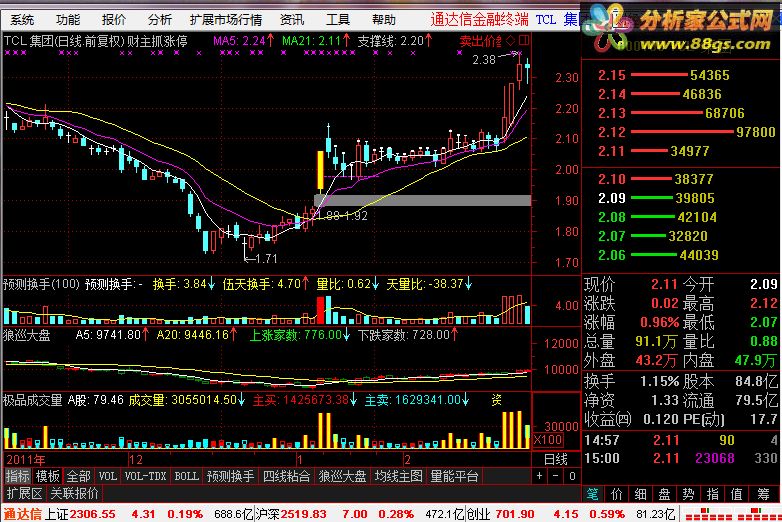
Task: Click the 日线 period label
Action: [555, 459]
